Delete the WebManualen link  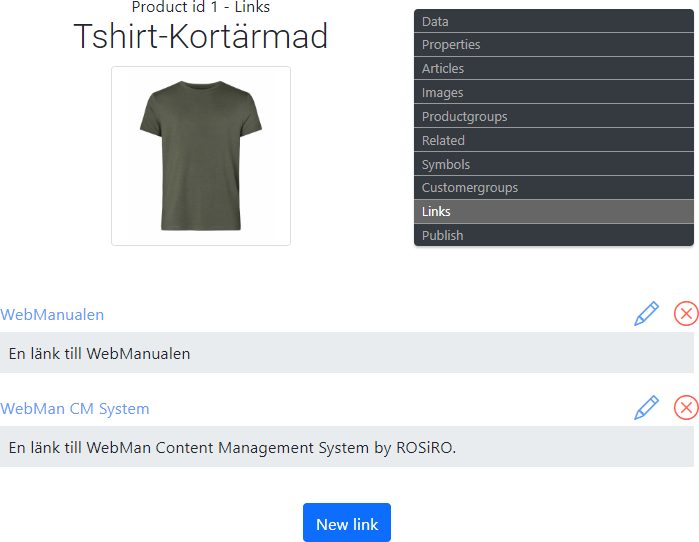tap(686, 314)
